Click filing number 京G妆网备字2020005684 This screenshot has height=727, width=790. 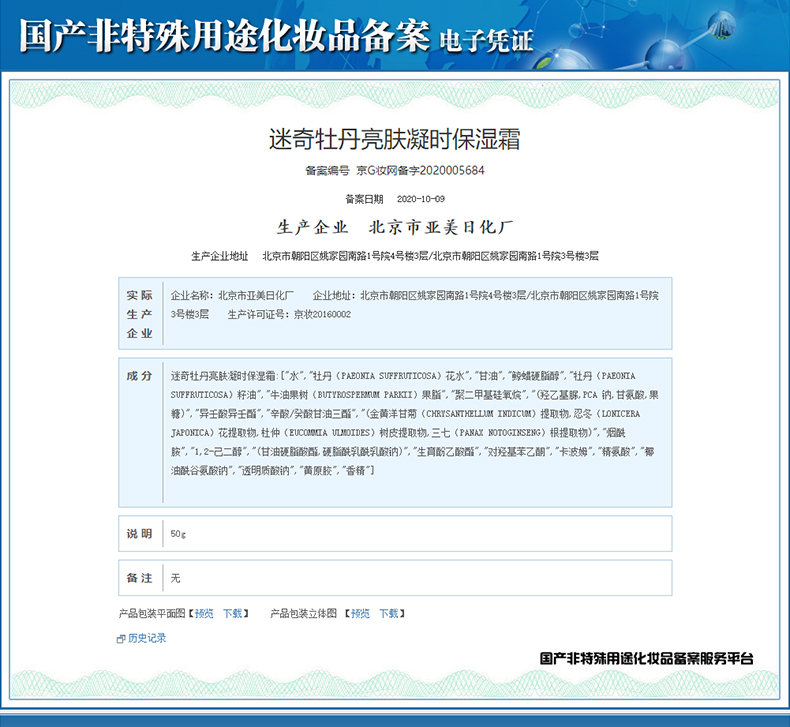(x=421, y=171)
